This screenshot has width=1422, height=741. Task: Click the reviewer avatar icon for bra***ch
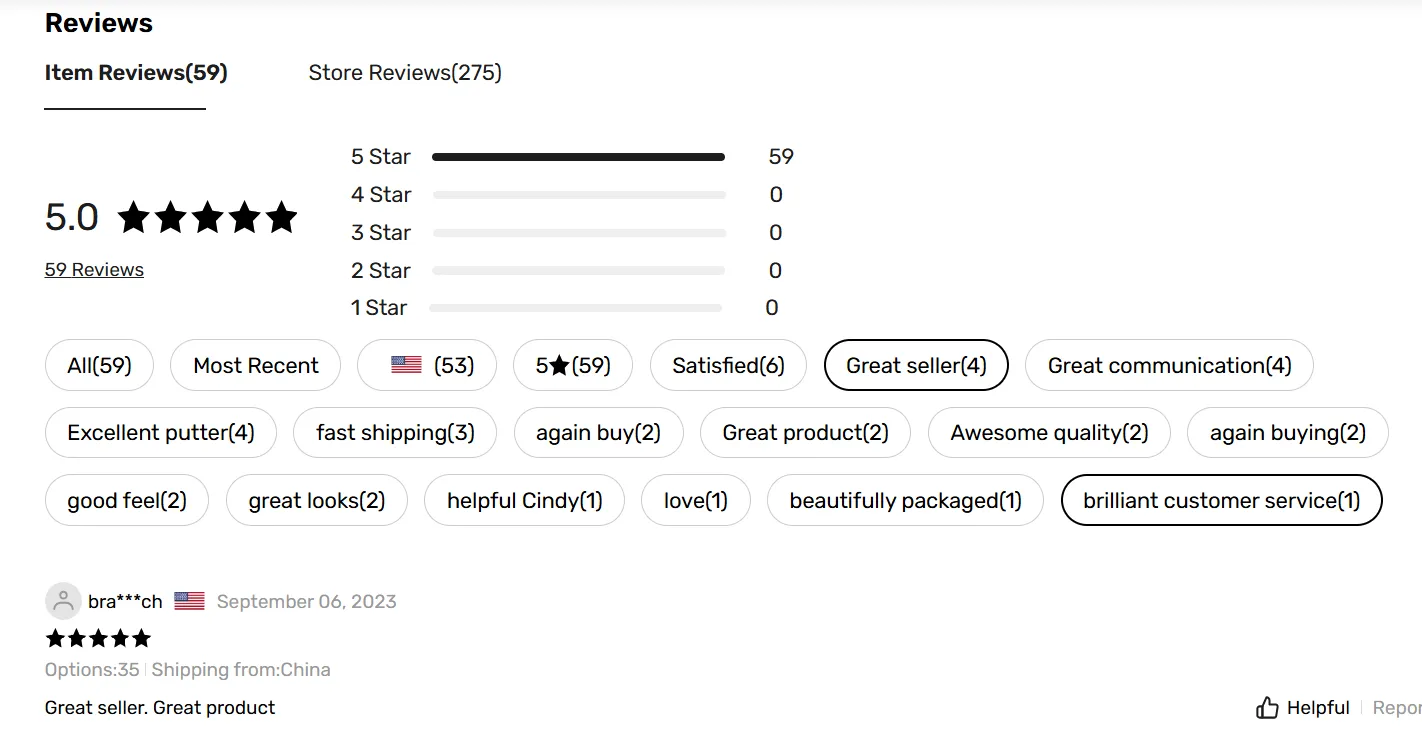click(x=63, y=601)
